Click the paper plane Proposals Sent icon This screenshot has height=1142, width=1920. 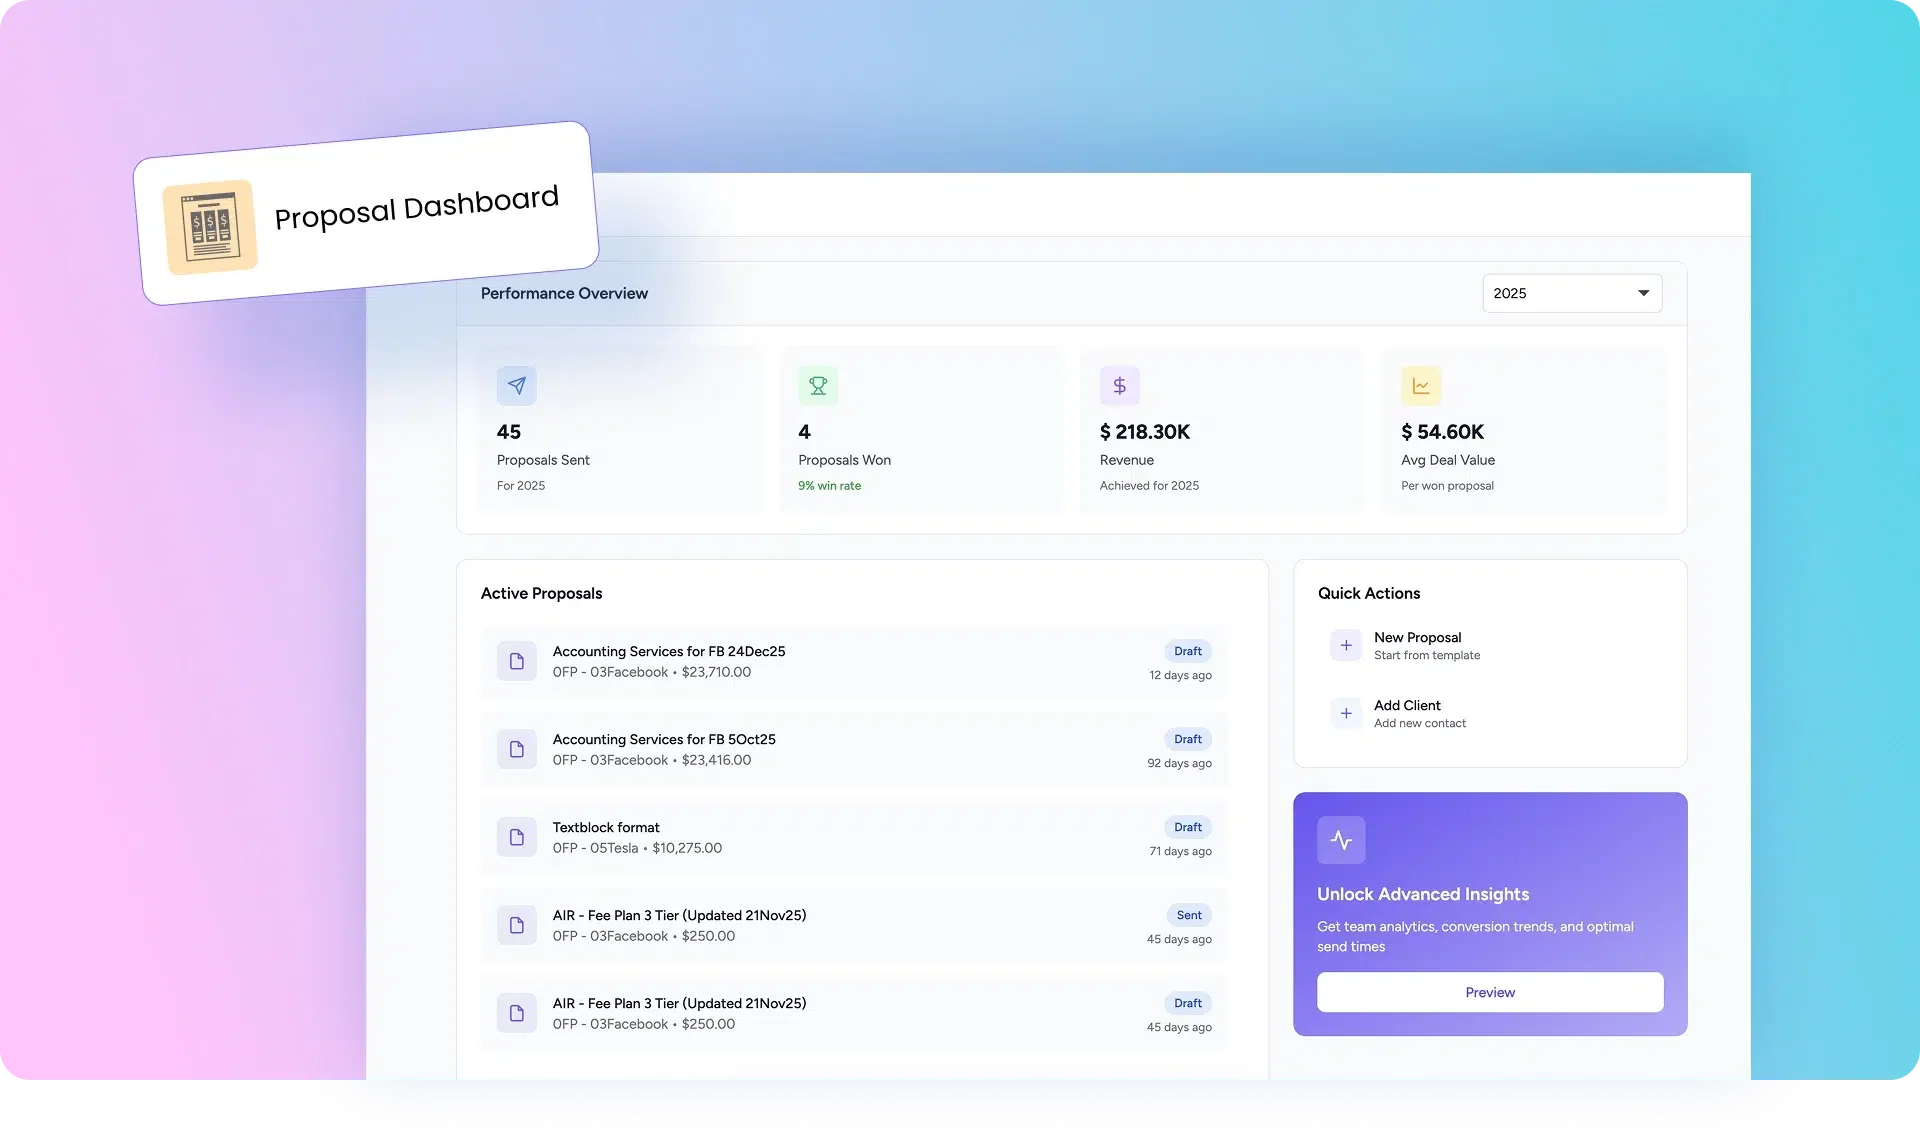pos(516,386)
